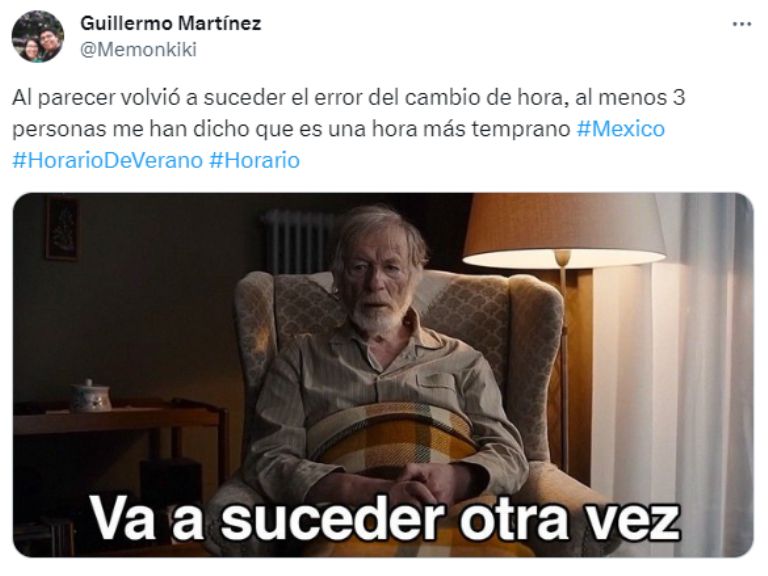768x576 pixels.
Task: Follow the #Horario hashtag link
Action: tap(254, 160)
